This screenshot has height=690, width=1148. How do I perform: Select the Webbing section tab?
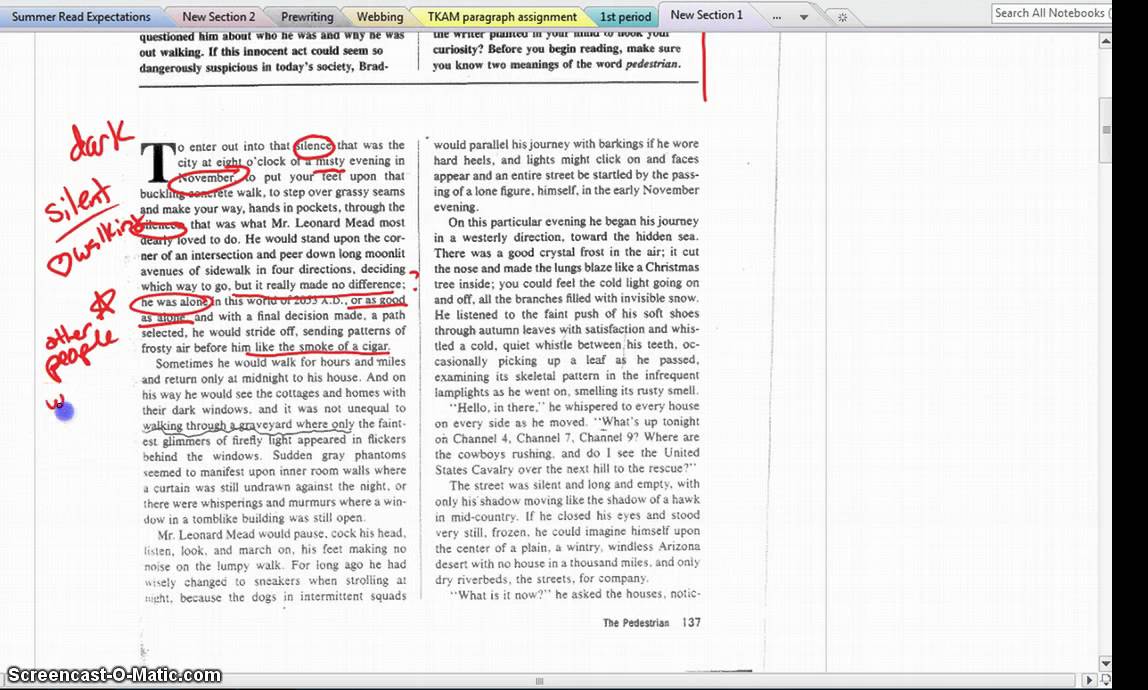[x=379, y=16]
